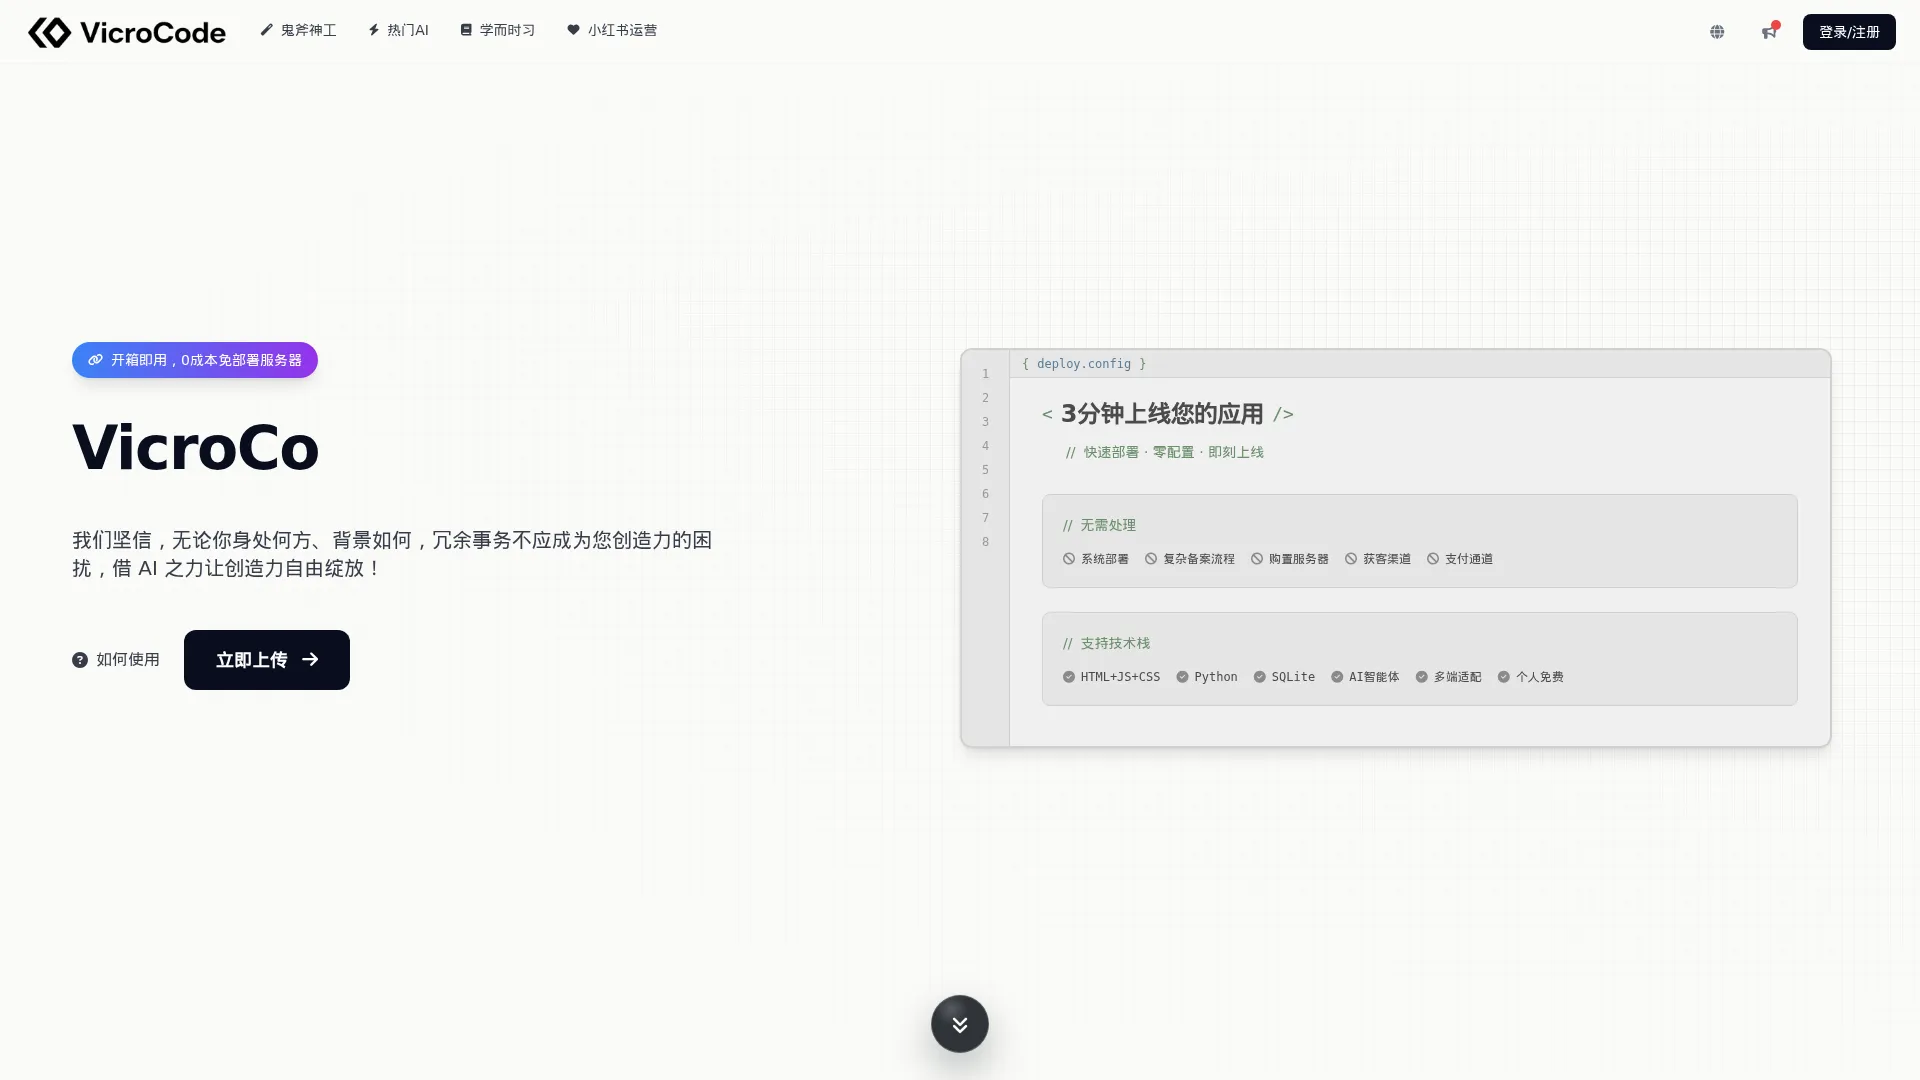1920x1080 pixels.
Task: Open the 热门AI menu item
Action: click(x=398, y=31)
